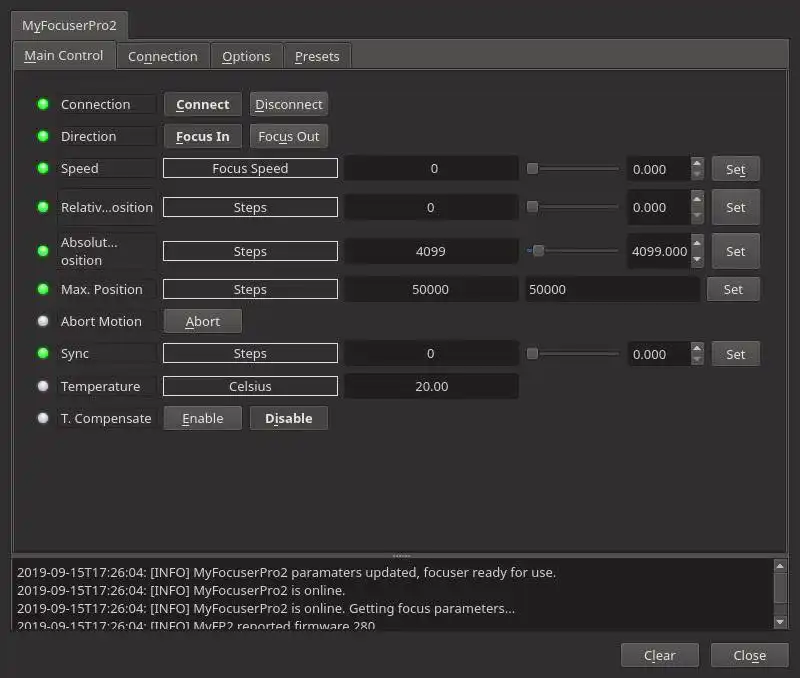Click the Relative Position 0.000 input field

pyautogui.click(x=659, y=207)
